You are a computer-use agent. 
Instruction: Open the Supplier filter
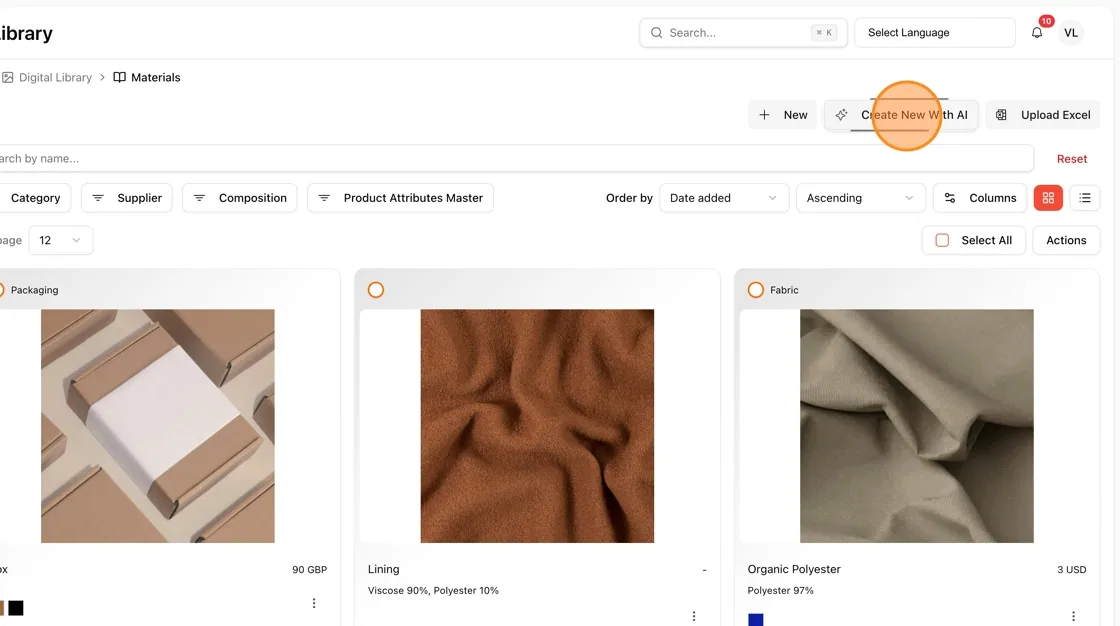point(126,198)
